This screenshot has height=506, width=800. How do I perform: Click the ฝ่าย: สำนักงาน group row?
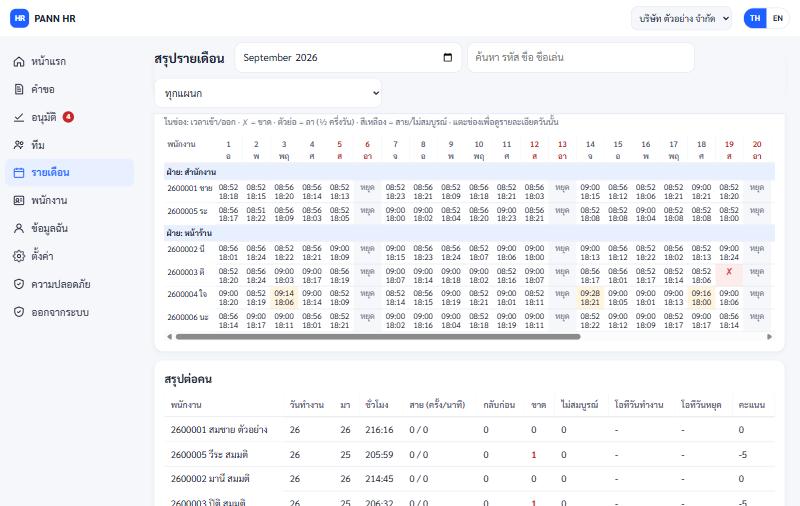469,172
